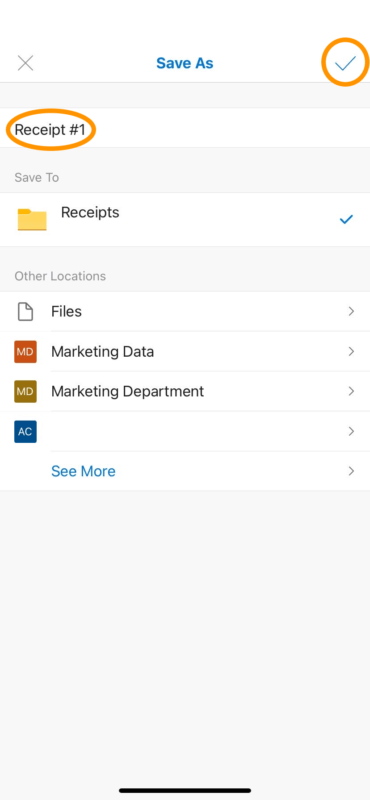Screen dimensions: 370x800
Task: Click the Files document icon
Action: pos(25,311)
